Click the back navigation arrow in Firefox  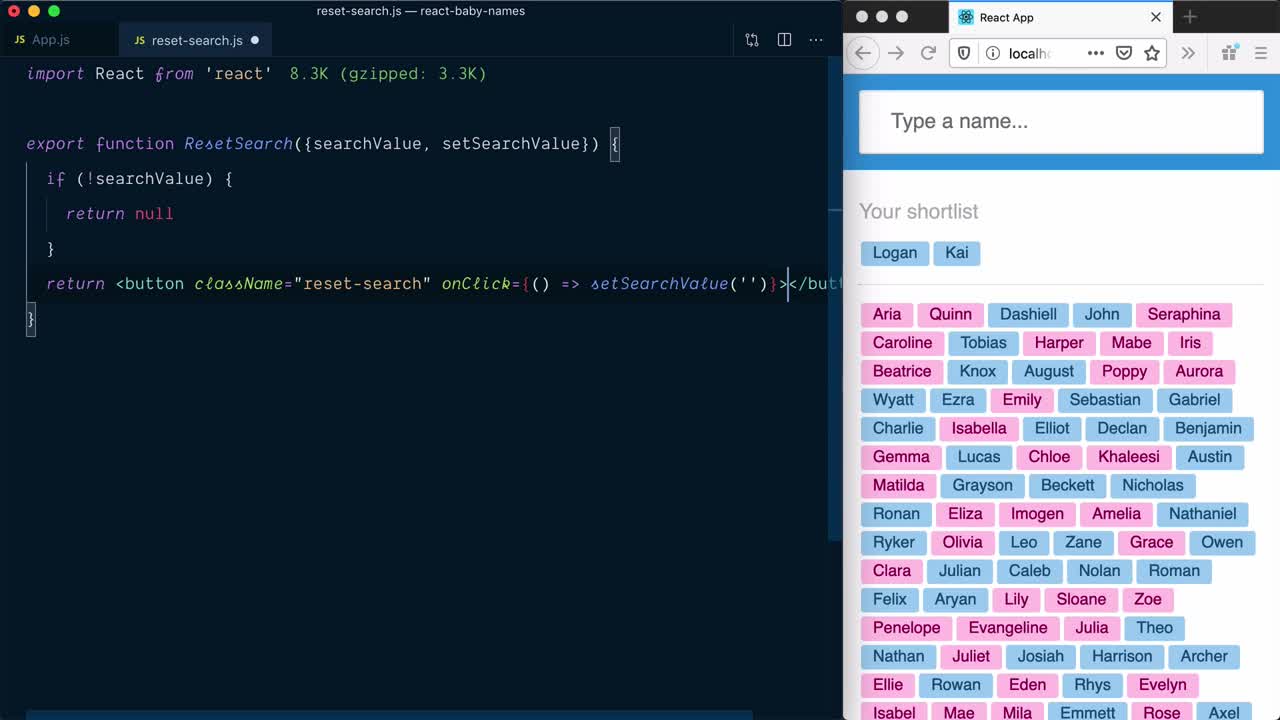862,53
